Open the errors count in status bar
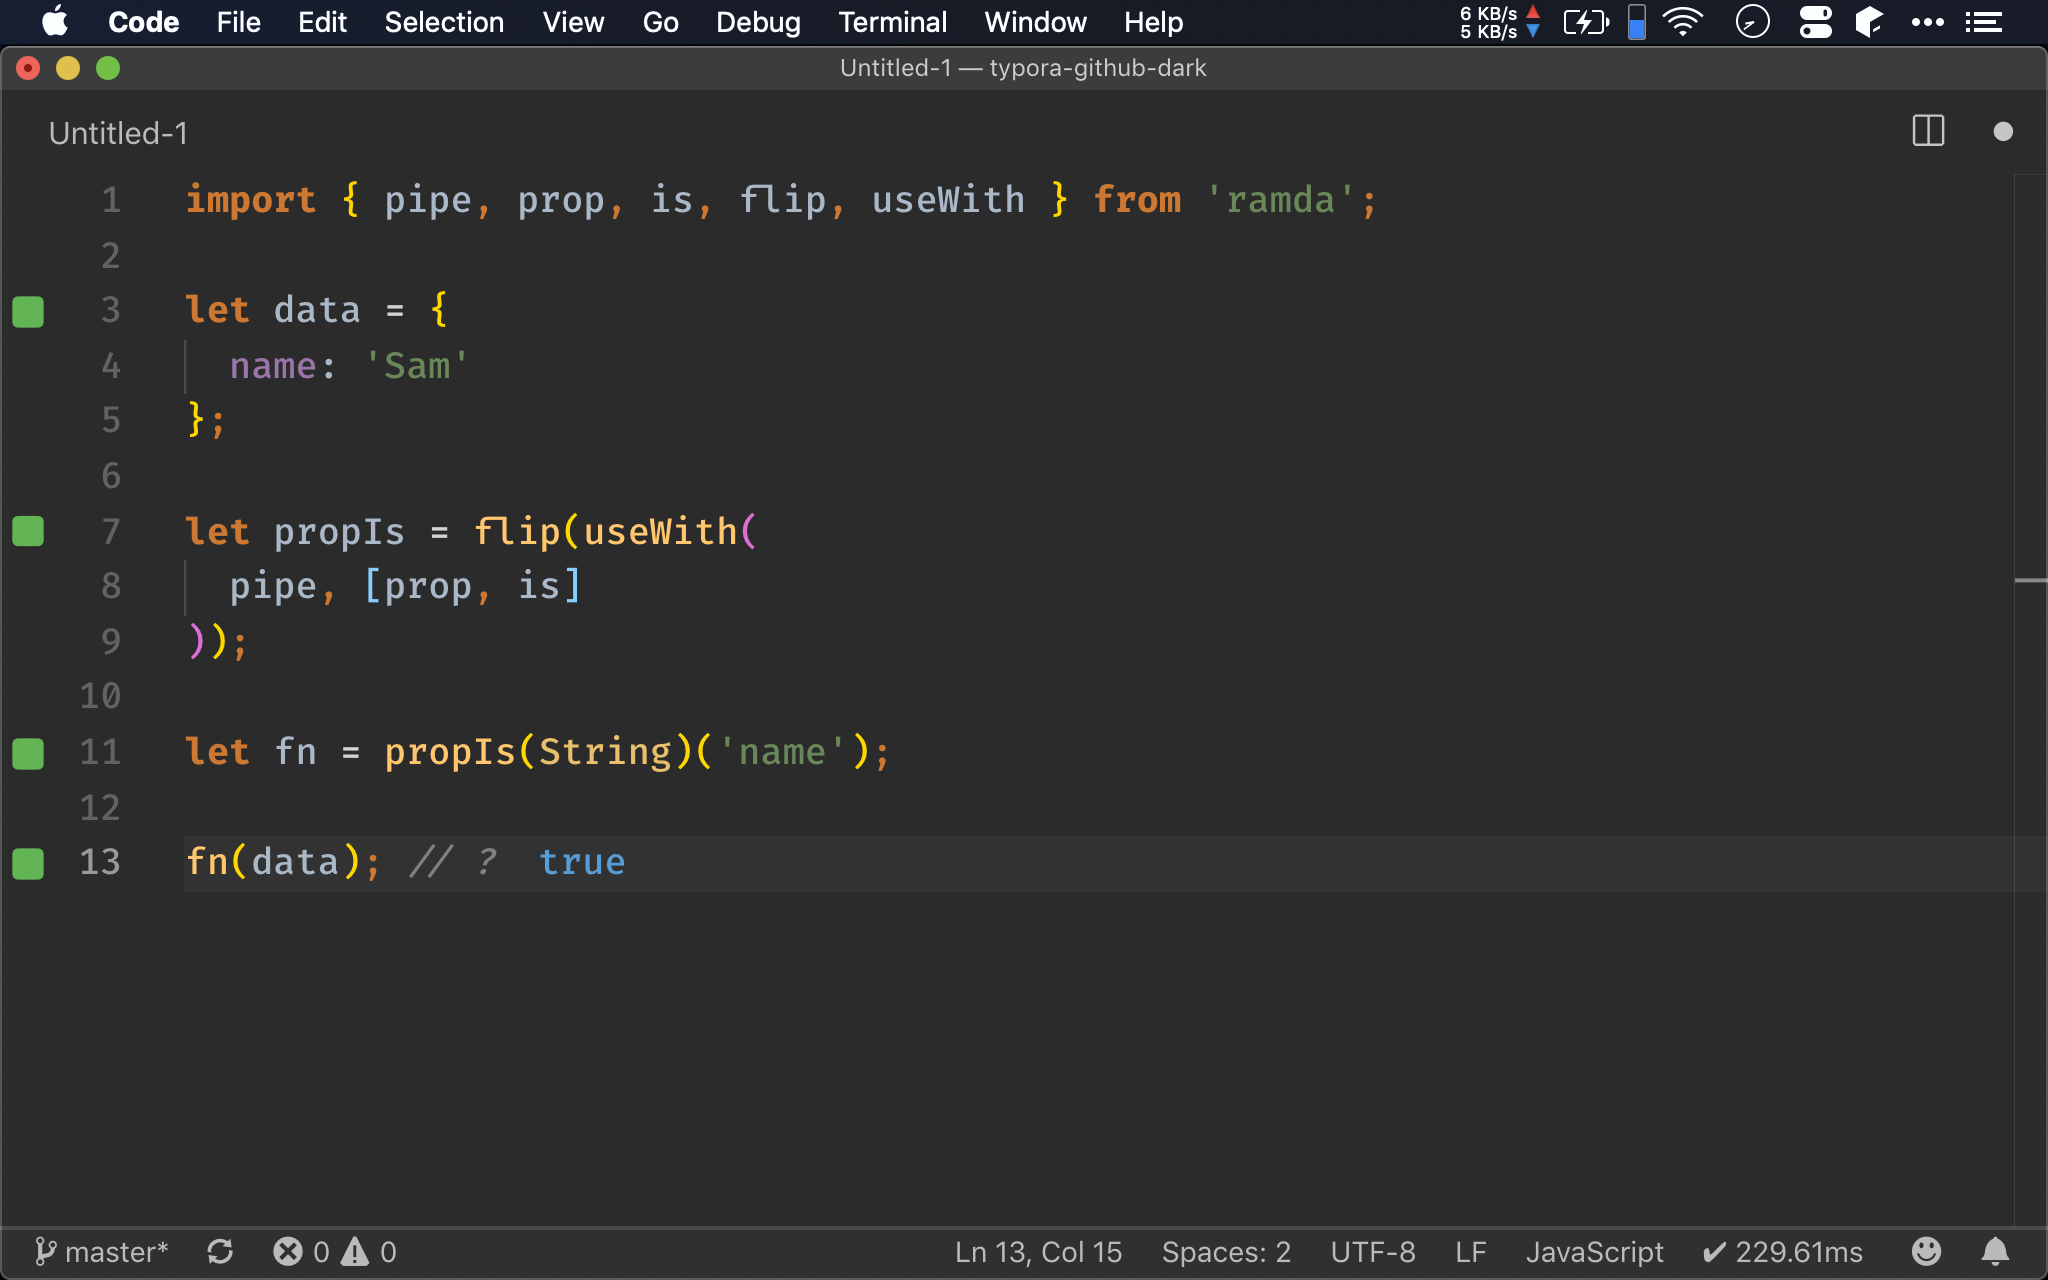This screenshot has width=2048, height=1280. tap(301, 1252)
